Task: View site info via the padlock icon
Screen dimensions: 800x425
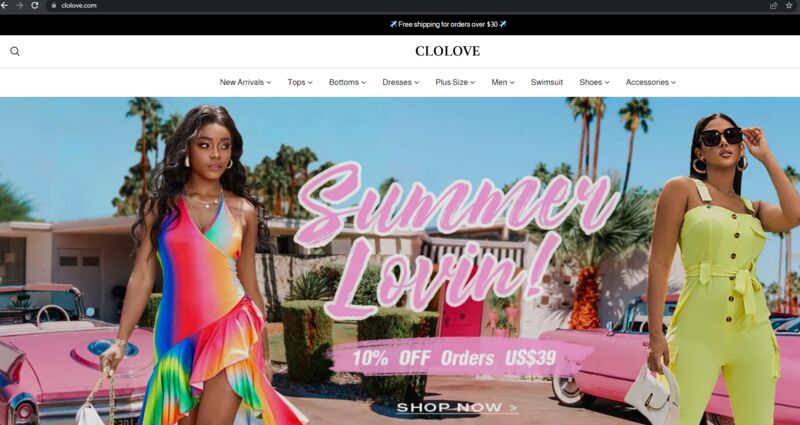Action: click(54, 5)
